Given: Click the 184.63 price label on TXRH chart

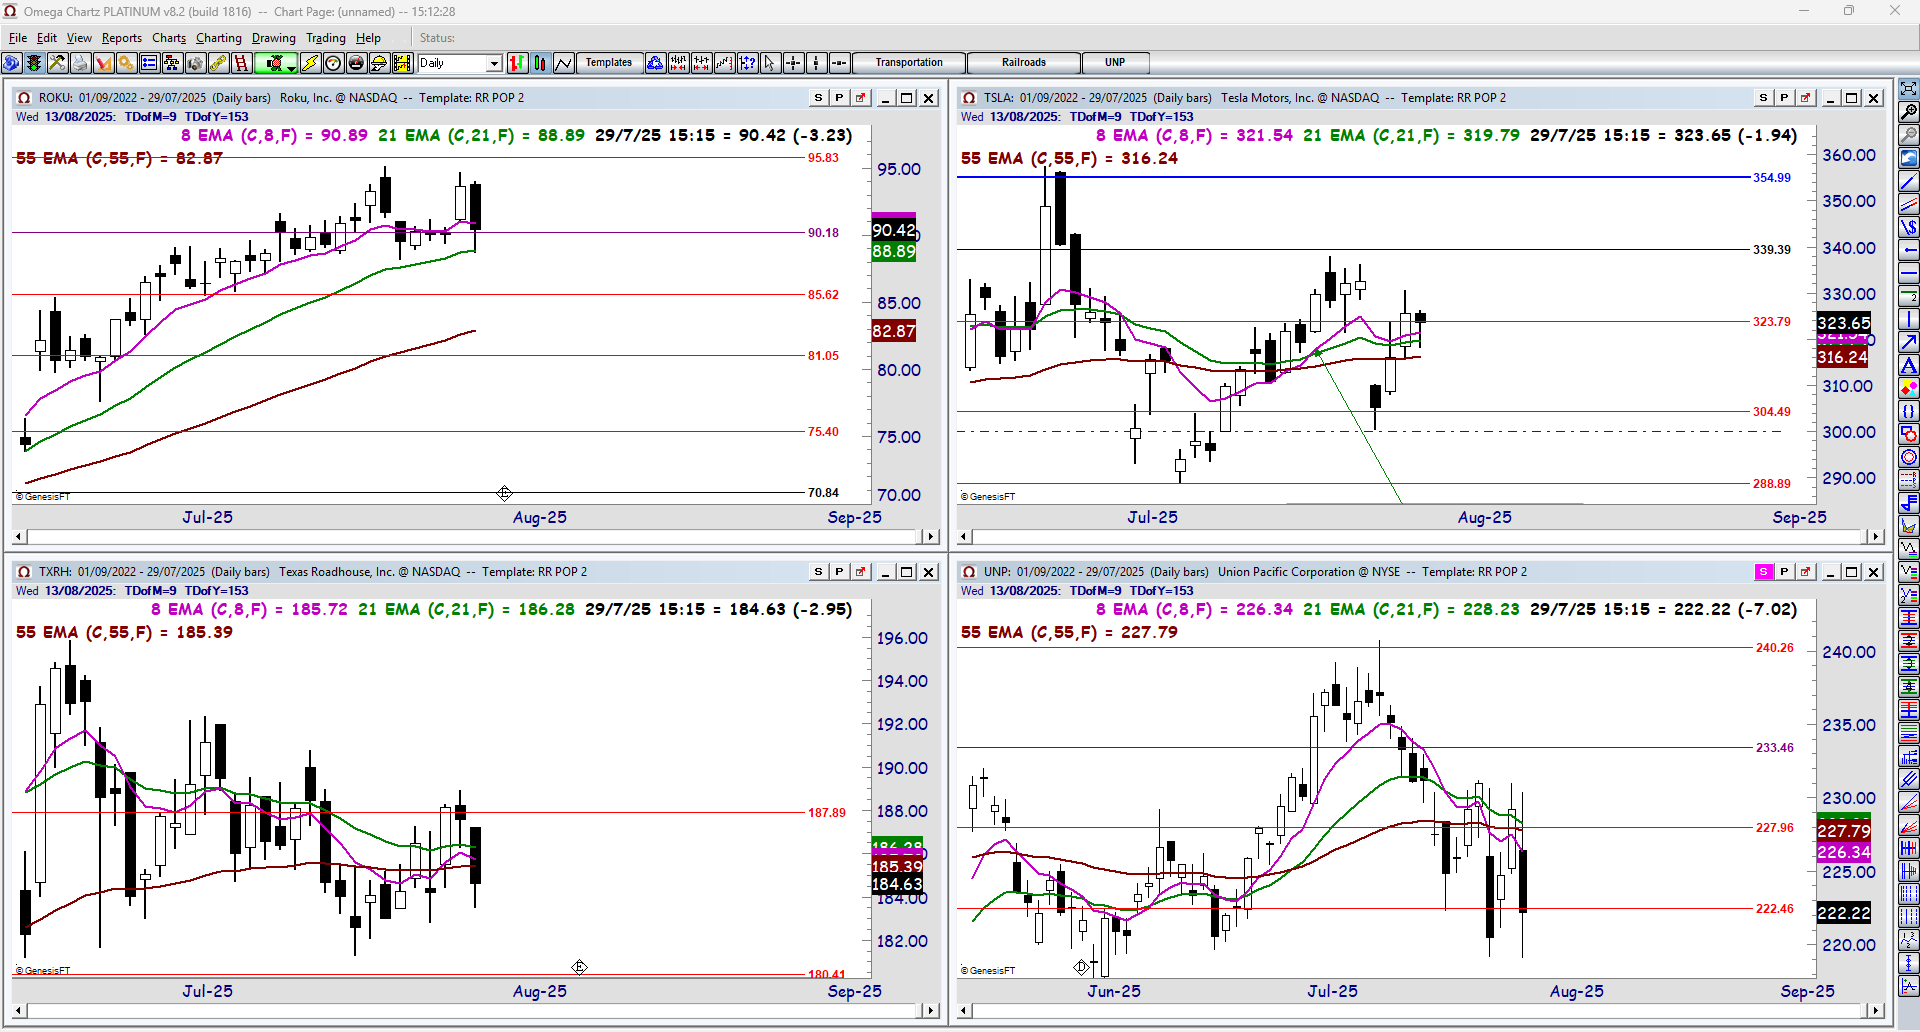Looking at the screenshot, I should tap(897, 884).
